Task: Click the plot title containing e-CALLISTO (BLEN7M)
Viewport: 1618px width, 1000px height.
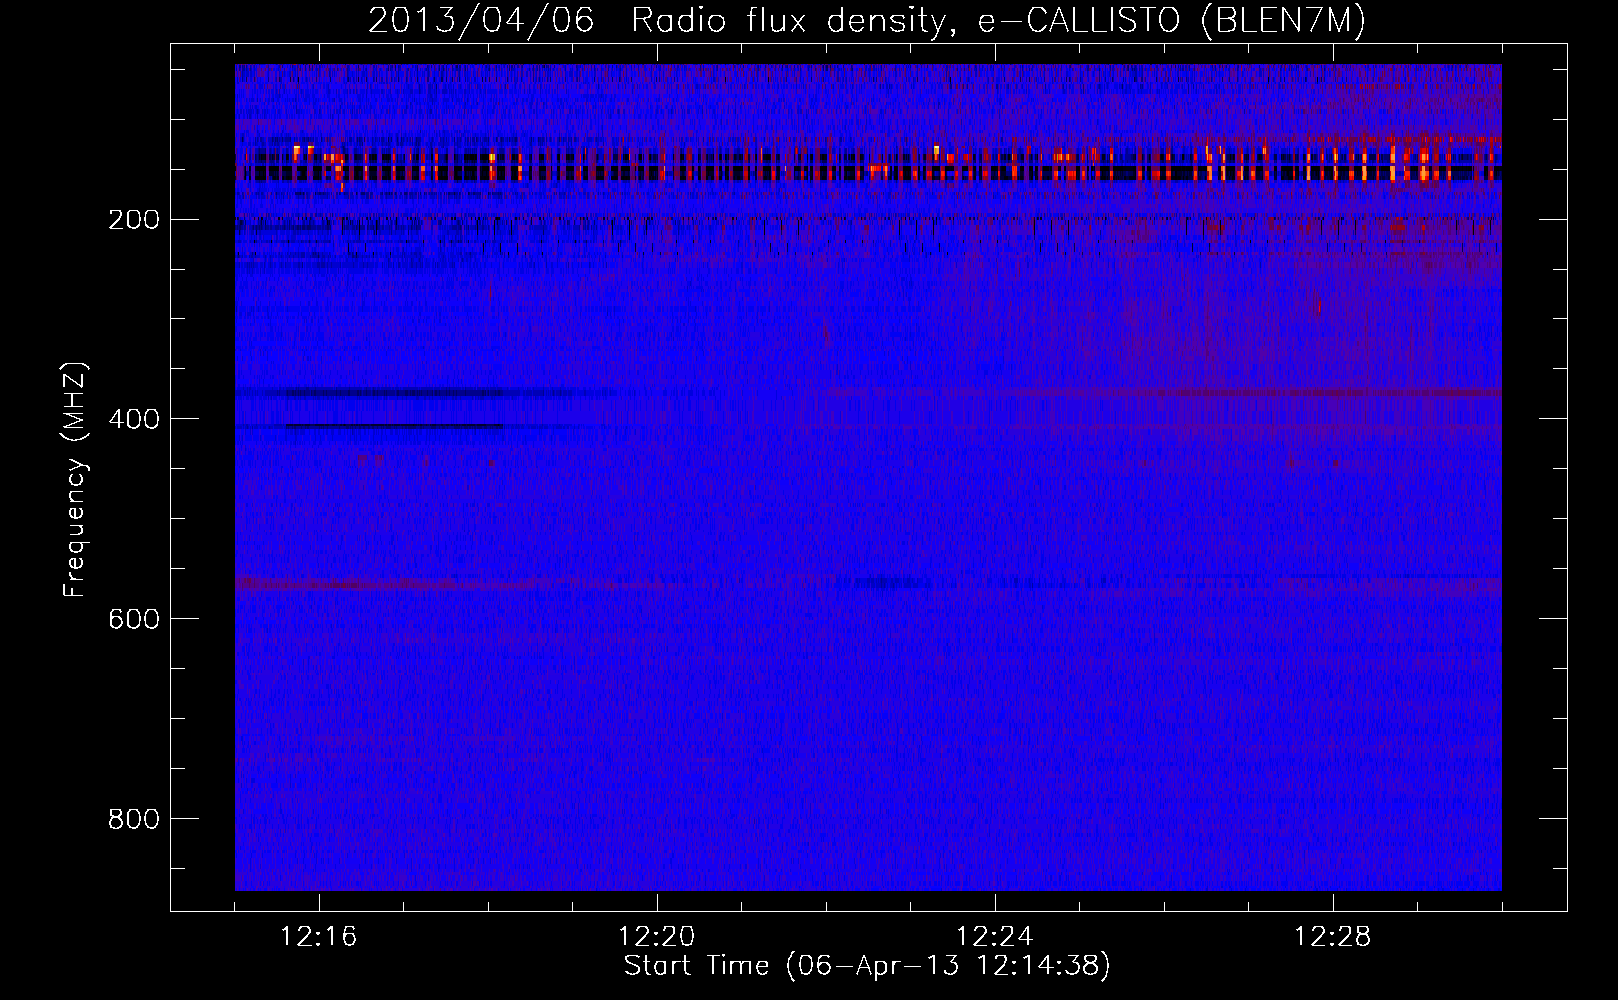Action: pyautogui.click(x=867, y=21)
